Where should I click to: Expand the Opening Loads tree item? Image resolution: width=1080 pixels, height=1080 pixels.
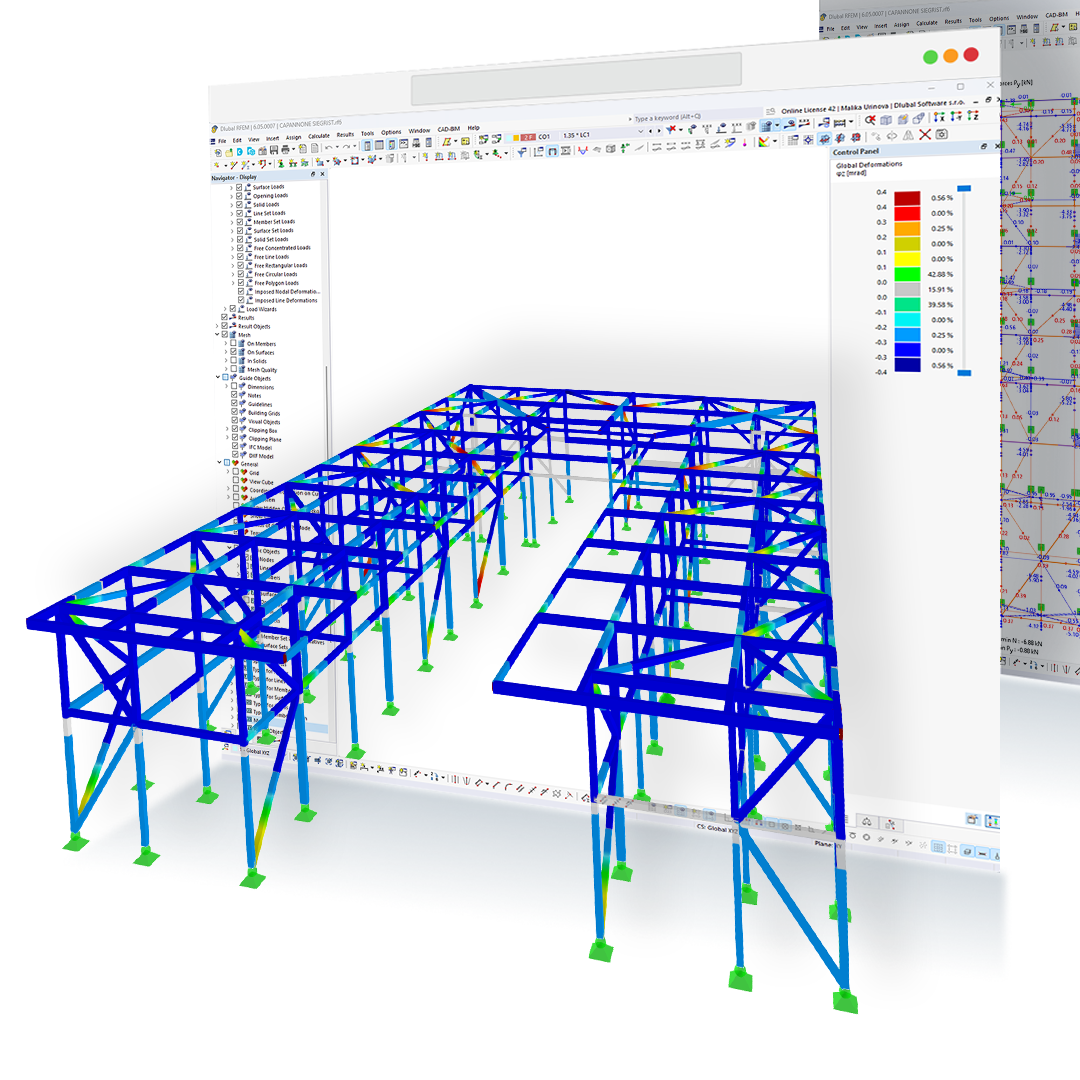pyautogui.click(x=231, y=196)
